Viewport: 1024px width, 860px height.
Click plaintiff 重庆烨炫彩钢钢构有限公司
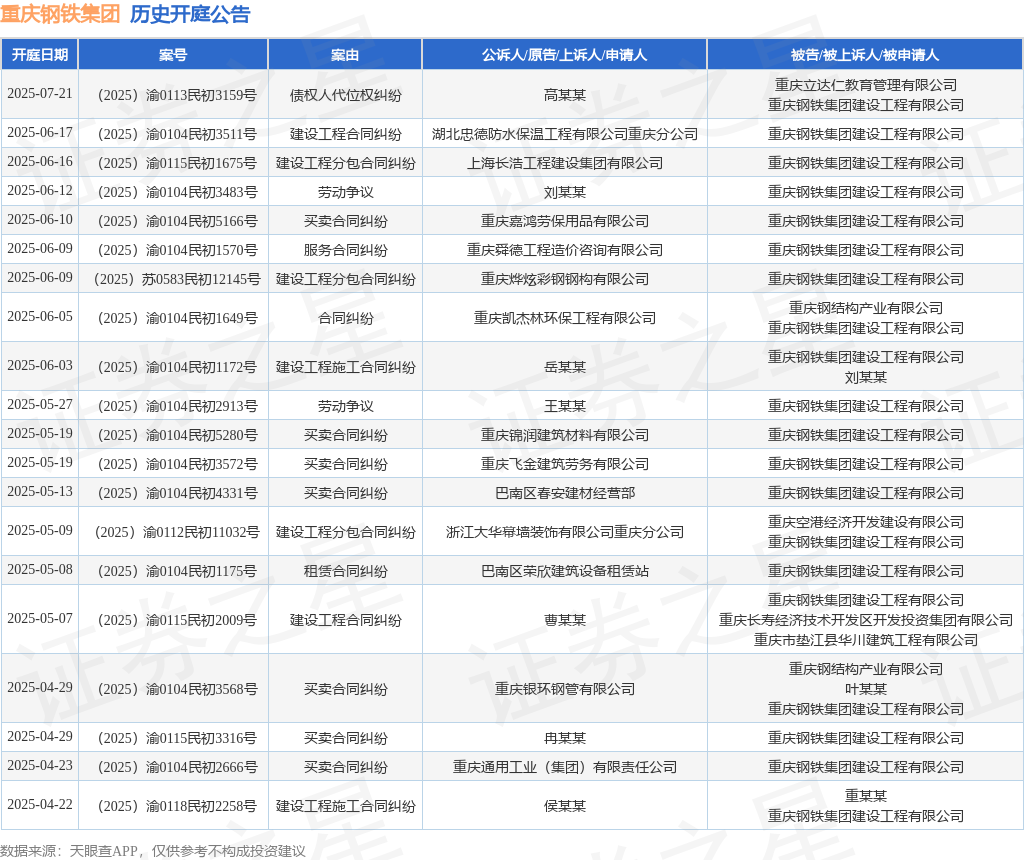(565, 279)
